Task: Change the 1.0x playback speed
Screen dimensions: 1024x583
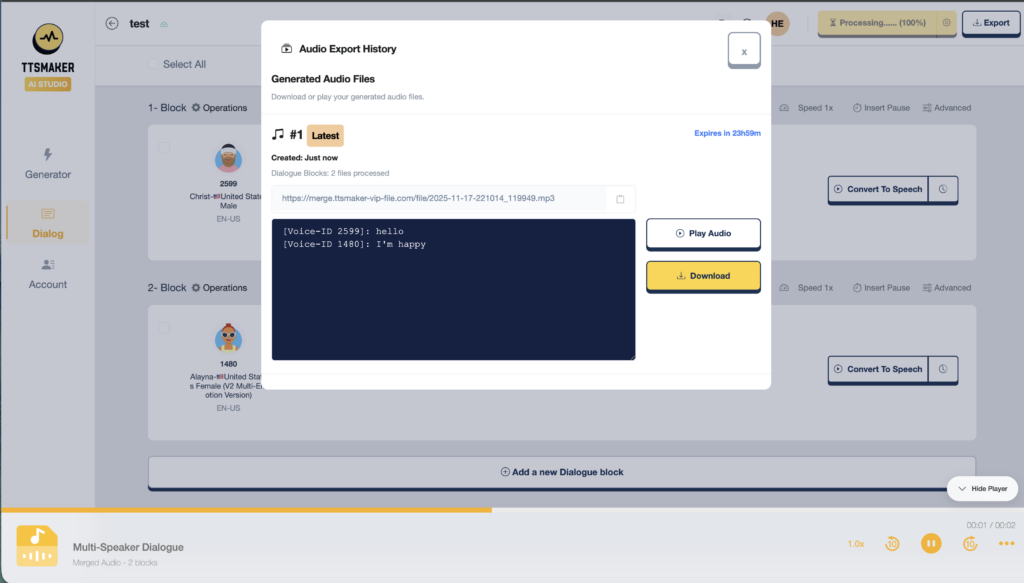Action: 856,544
